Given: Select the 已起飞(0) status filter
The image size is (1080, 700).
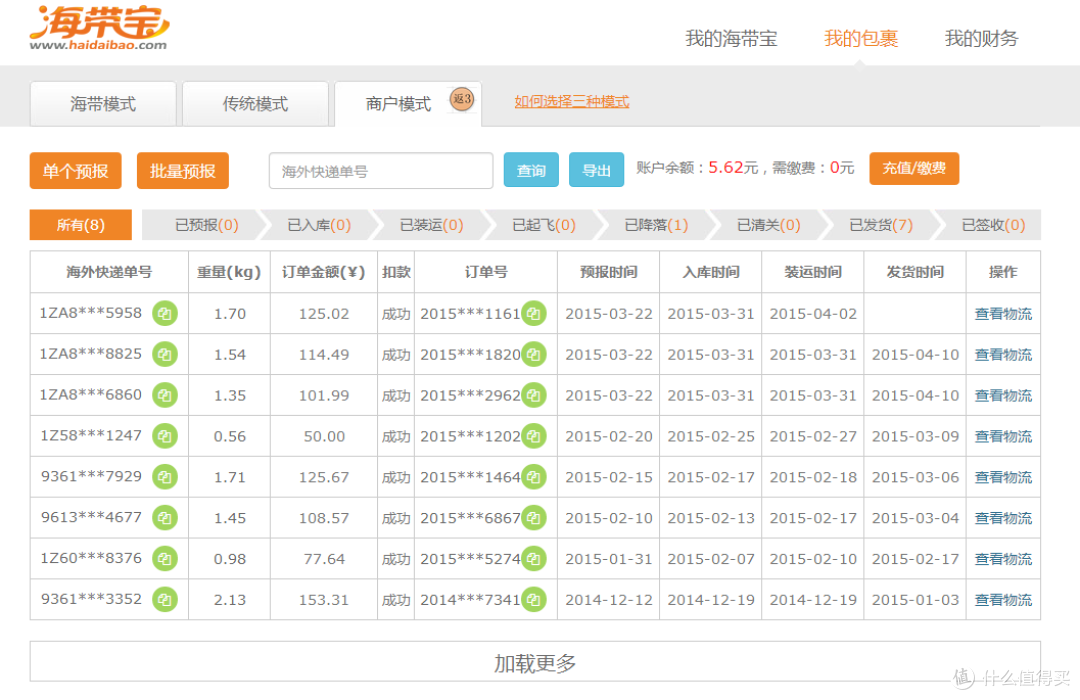Looking at the screenshot, I should (x=543, y=225).
